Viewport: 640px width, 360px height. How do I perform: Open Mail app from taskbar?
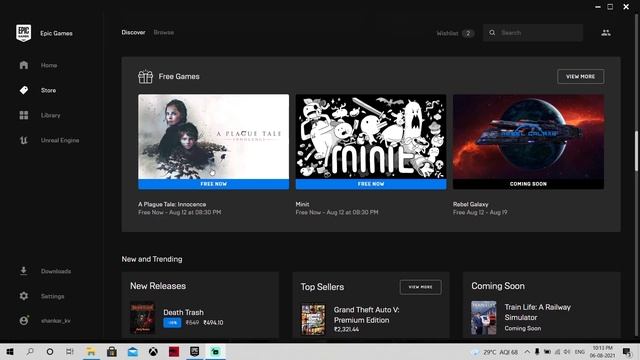tap(133, 351)
